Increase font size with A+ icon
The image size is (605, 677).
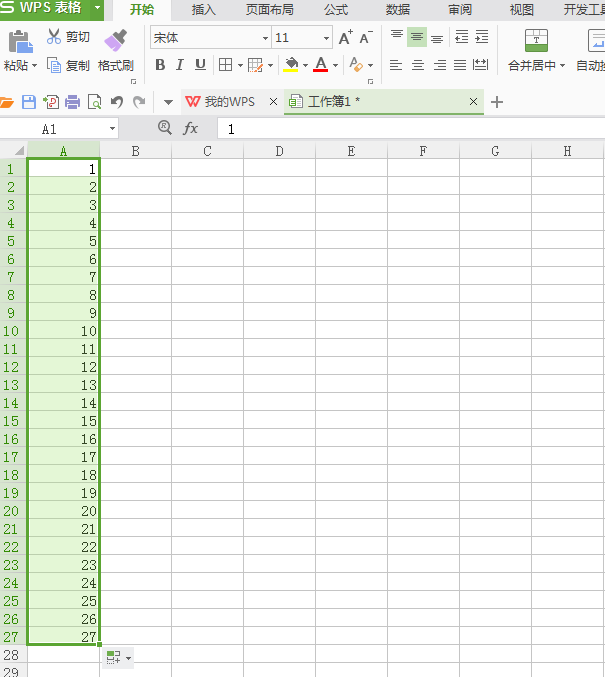click(x=345, y=38)
